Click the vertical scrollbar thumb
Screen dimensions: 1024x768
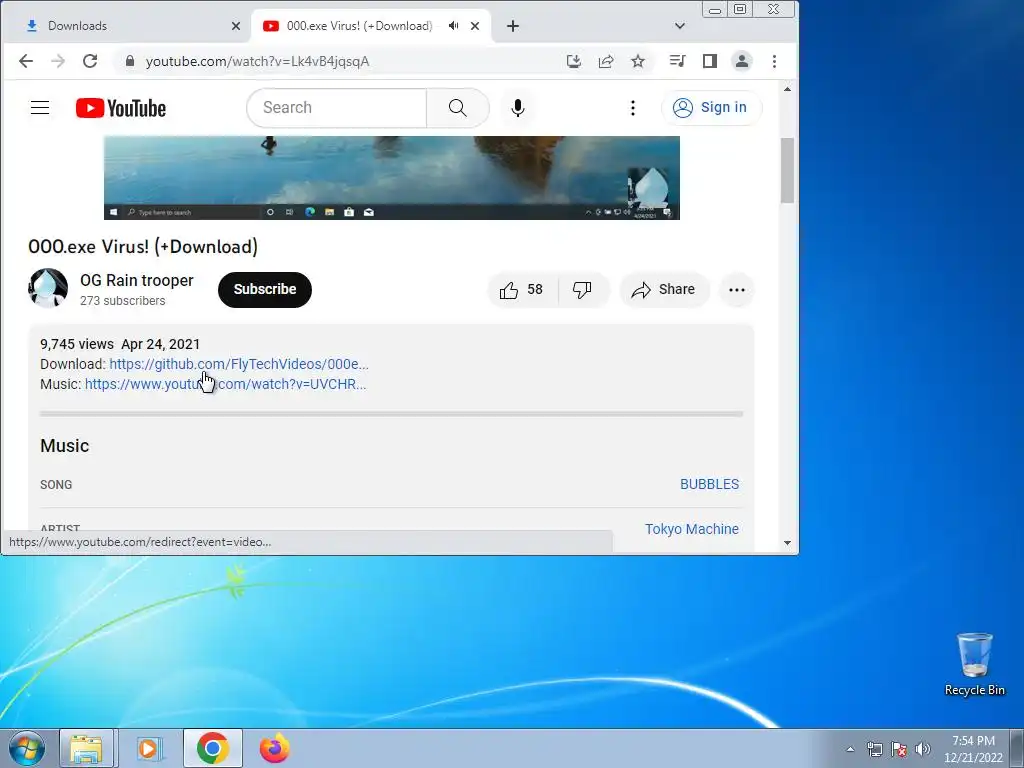click(787, 170)
